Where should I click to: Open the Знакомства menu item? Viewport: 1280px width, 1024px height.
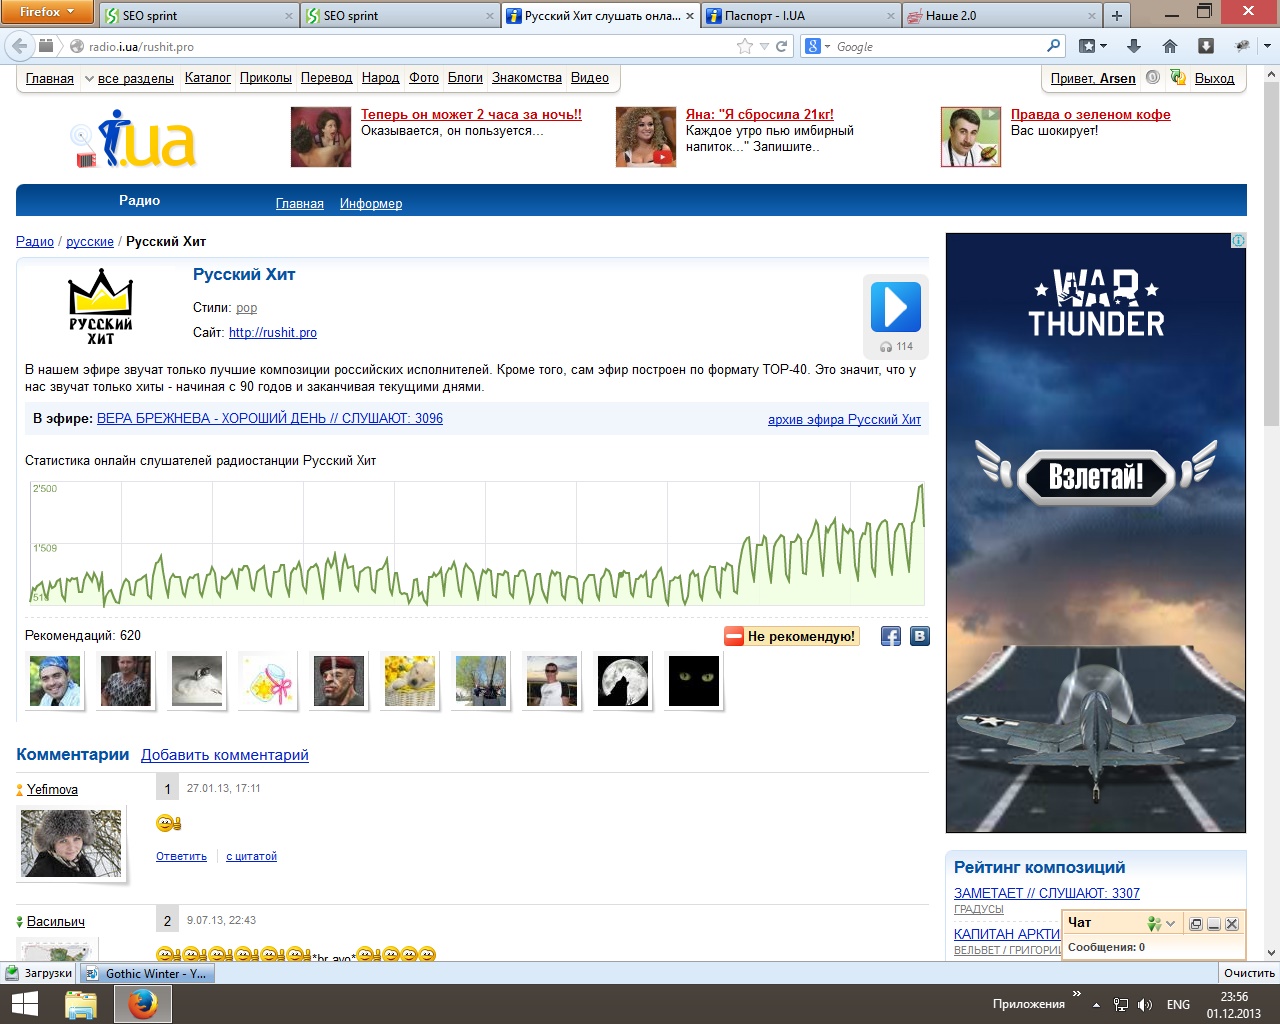(x=527, y=78)
